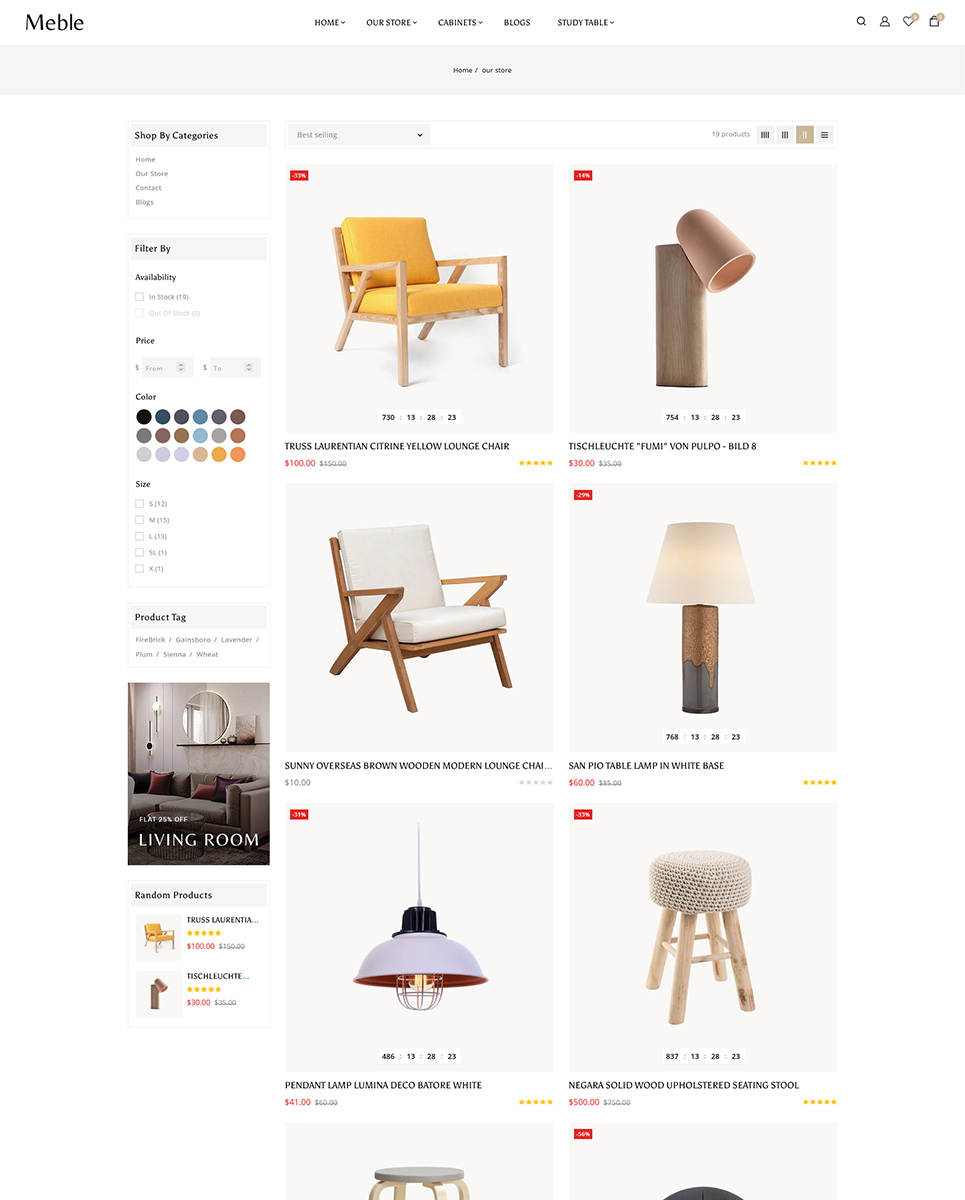Open the Living Room promo banner
Viewport: 965px width, 1200px height.
click(x=199, y=774)
